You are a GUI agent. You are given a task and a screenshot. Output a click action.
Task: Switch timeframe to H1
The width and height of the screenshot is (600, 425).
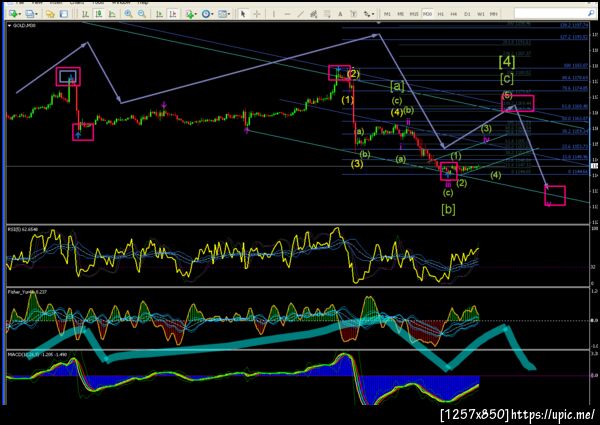tap(440, 14)
